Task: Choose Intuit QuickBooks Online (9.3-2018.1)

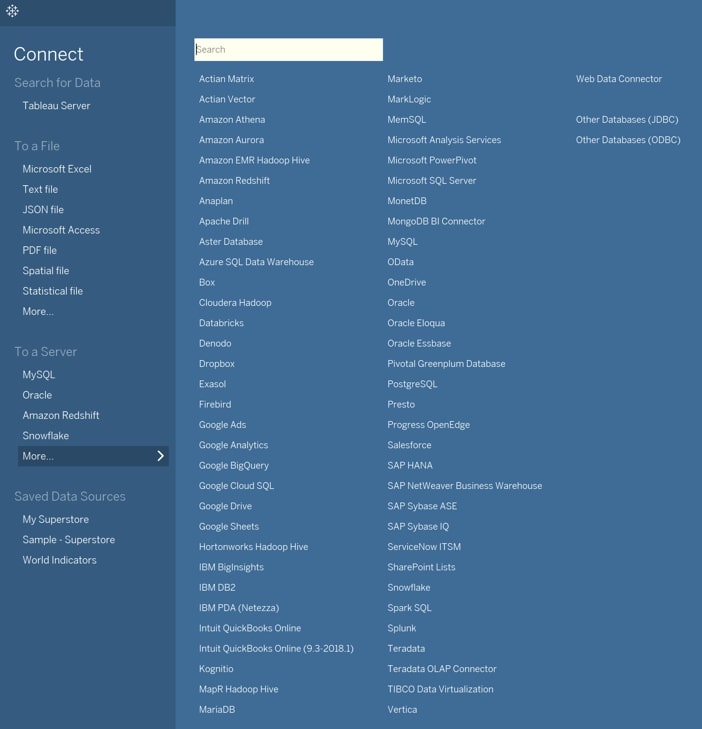Action: tap(276, 649)
